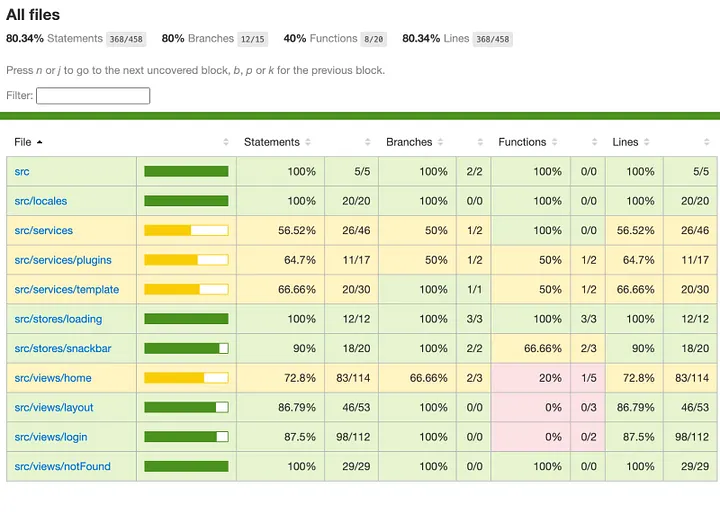
Task: Select the 72.8% statements cell for home
Action: tap(281, 378)
